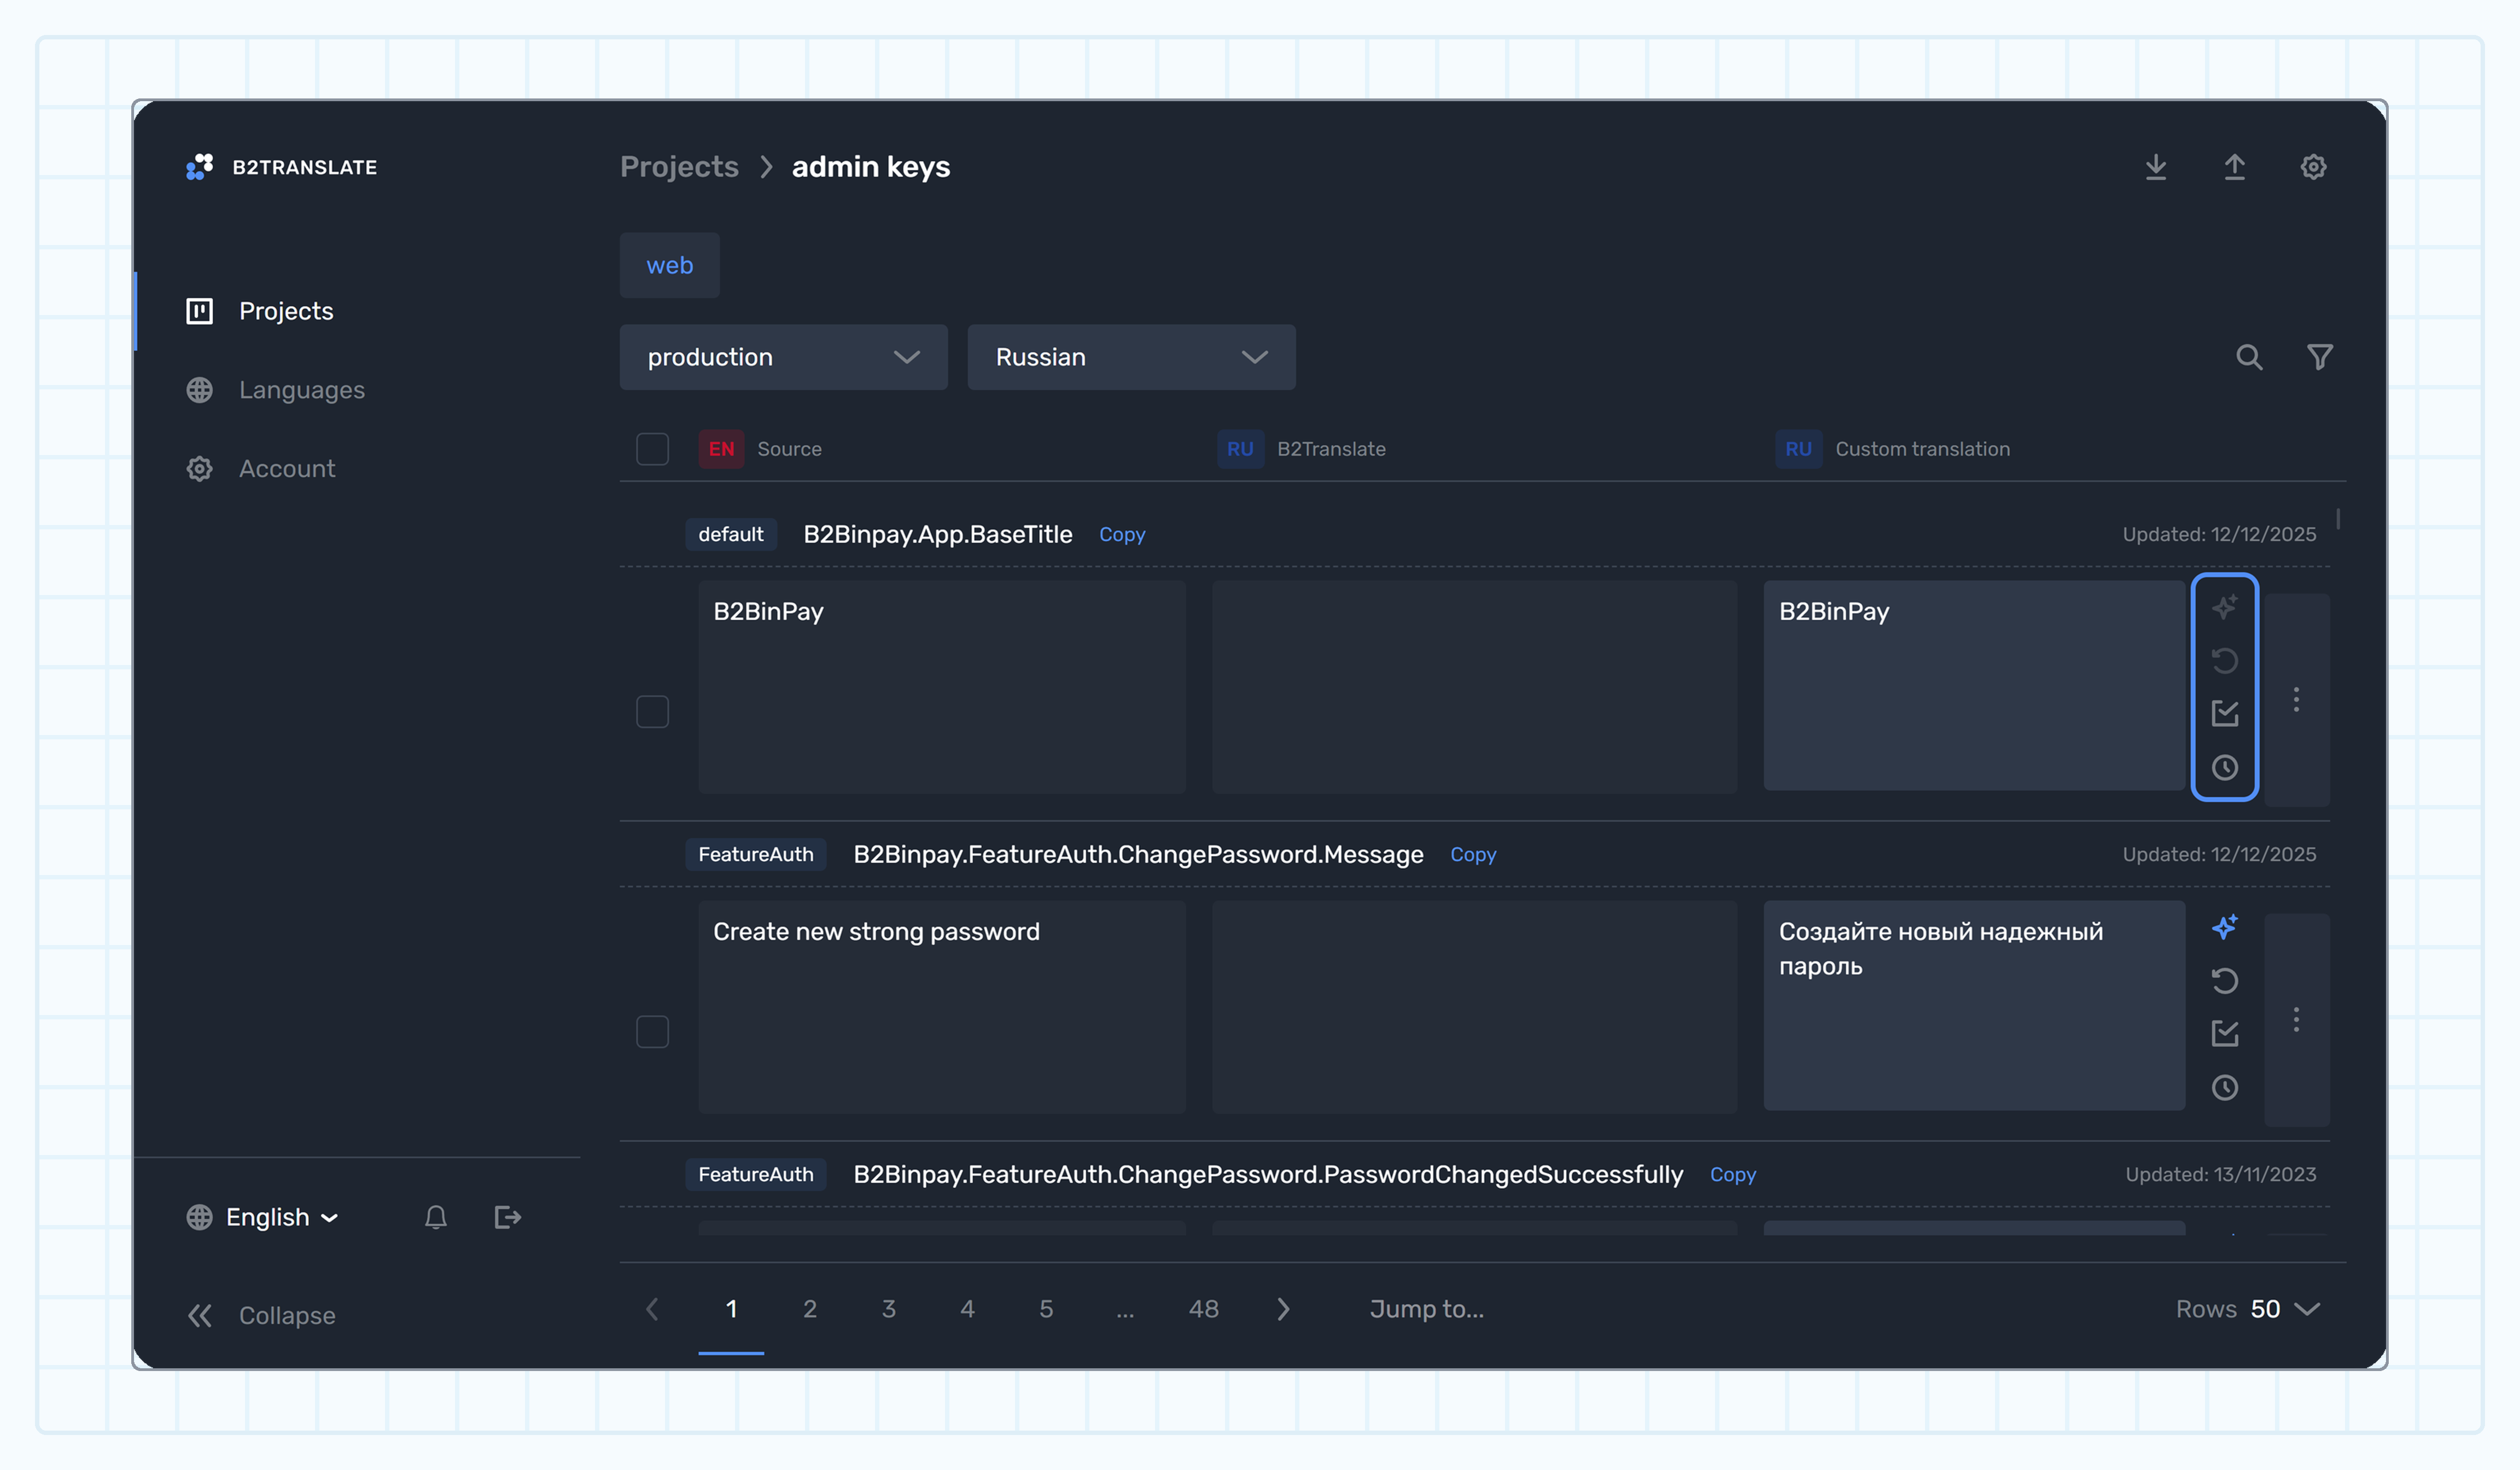Click revert icon for ChangePassword.Message row
2520x1470 pixels.
point(2224,981)
